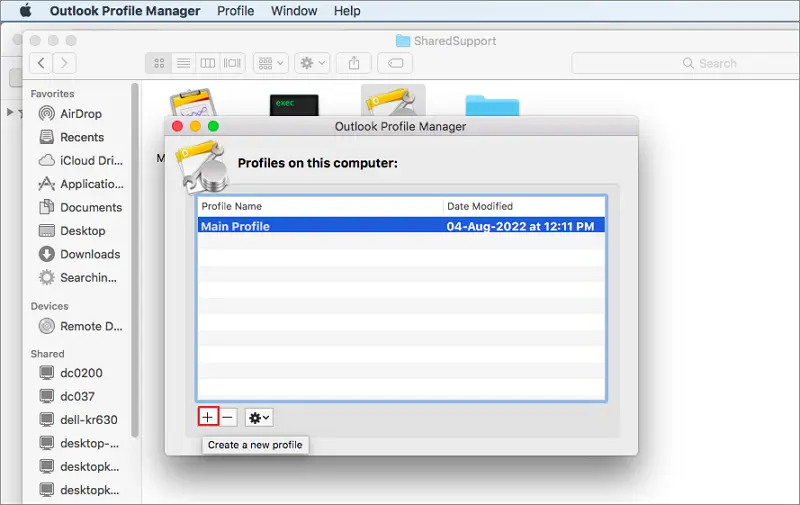Screen dimensions: 800x505
Task: Open Applications in Finder sidebar
Action: 91,184
